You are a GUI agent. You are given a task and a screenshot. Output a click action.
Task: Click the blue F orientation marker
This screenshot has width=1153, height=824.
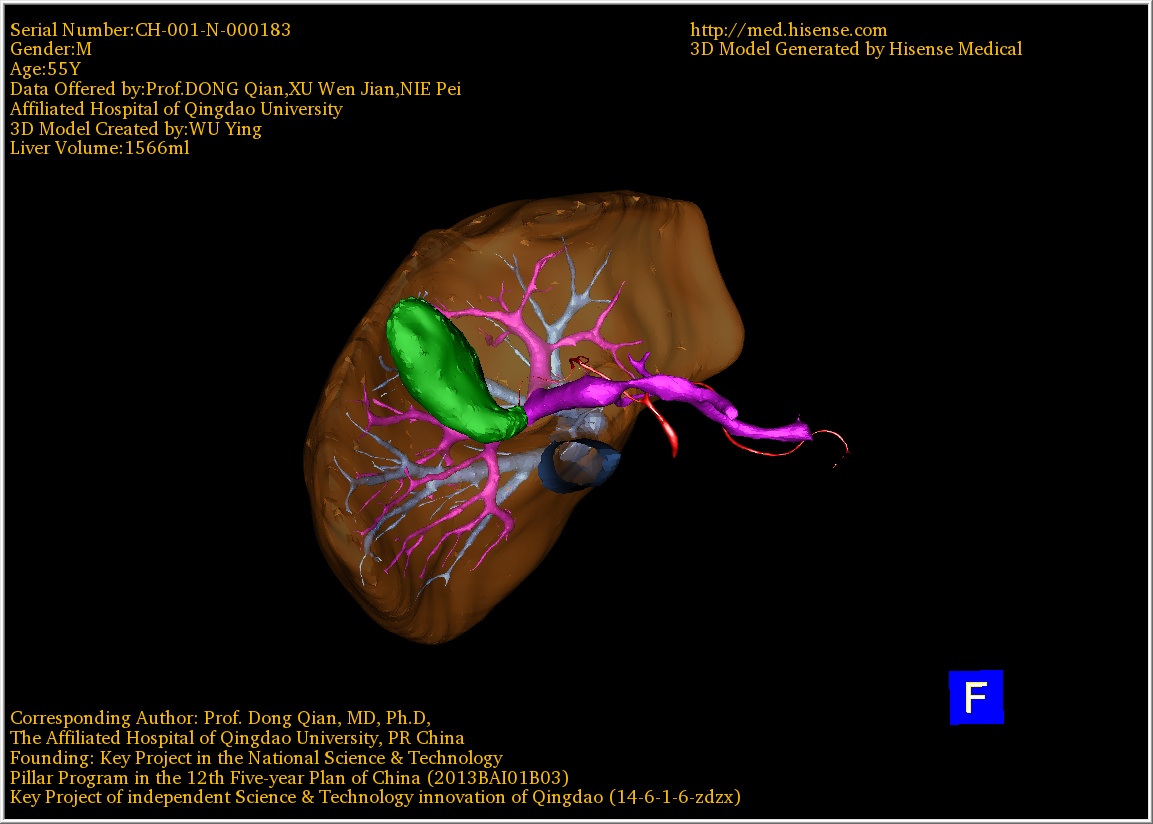(x=976, y=697)
